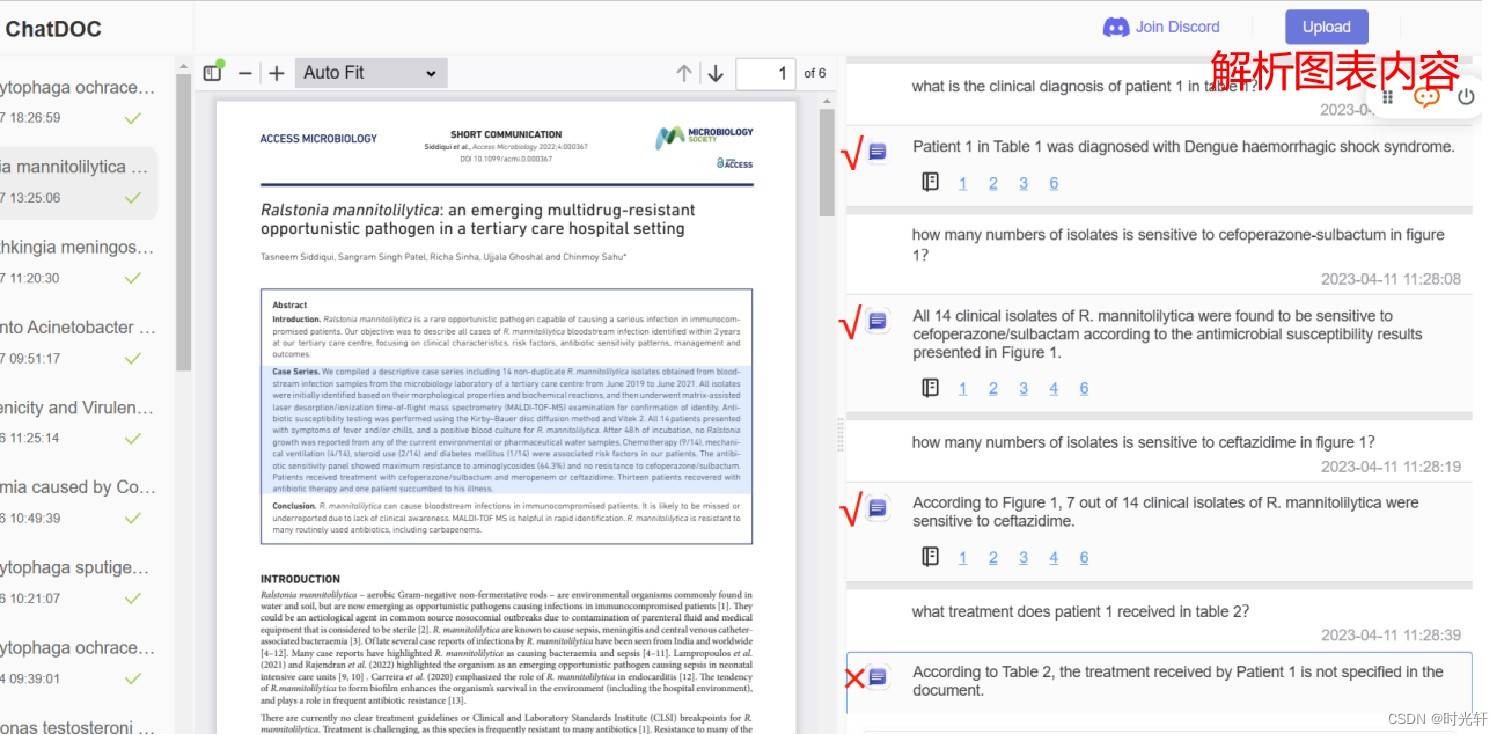Open page 6 link under cefoperazone/sulbactam answer
Screen dimensions: 1503x735
[1084, 388]
